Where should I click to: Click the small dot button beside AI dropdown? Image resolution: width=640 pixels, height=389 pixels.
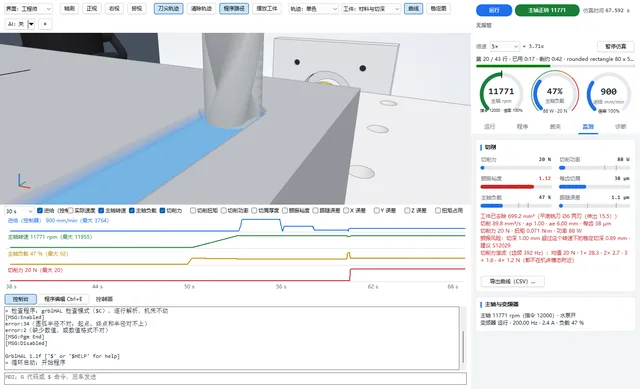(45, 24)
